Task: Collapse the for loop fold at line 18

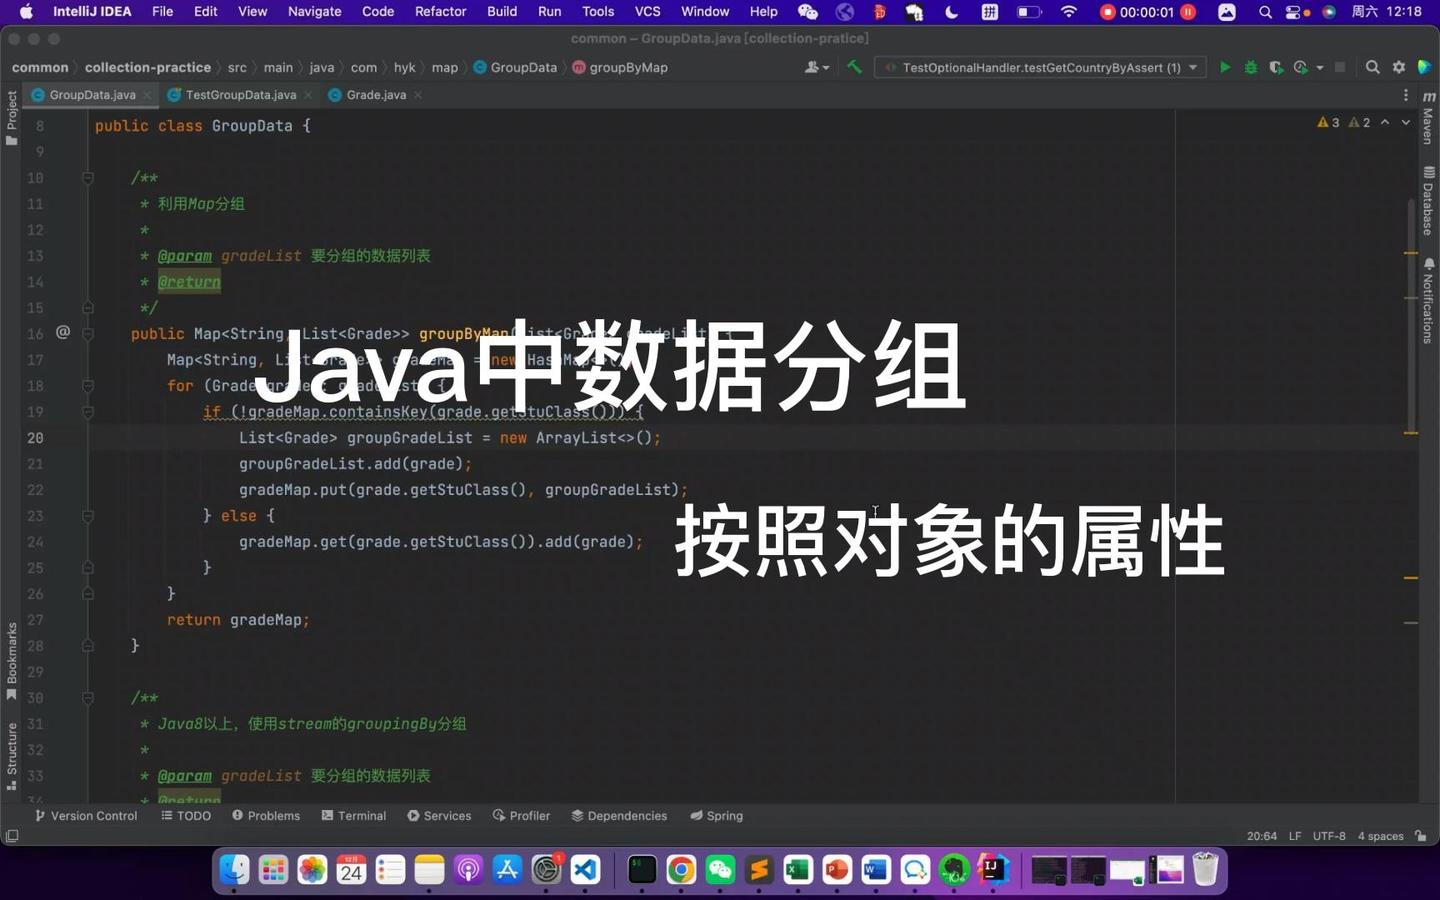Action: pos(87,386)
